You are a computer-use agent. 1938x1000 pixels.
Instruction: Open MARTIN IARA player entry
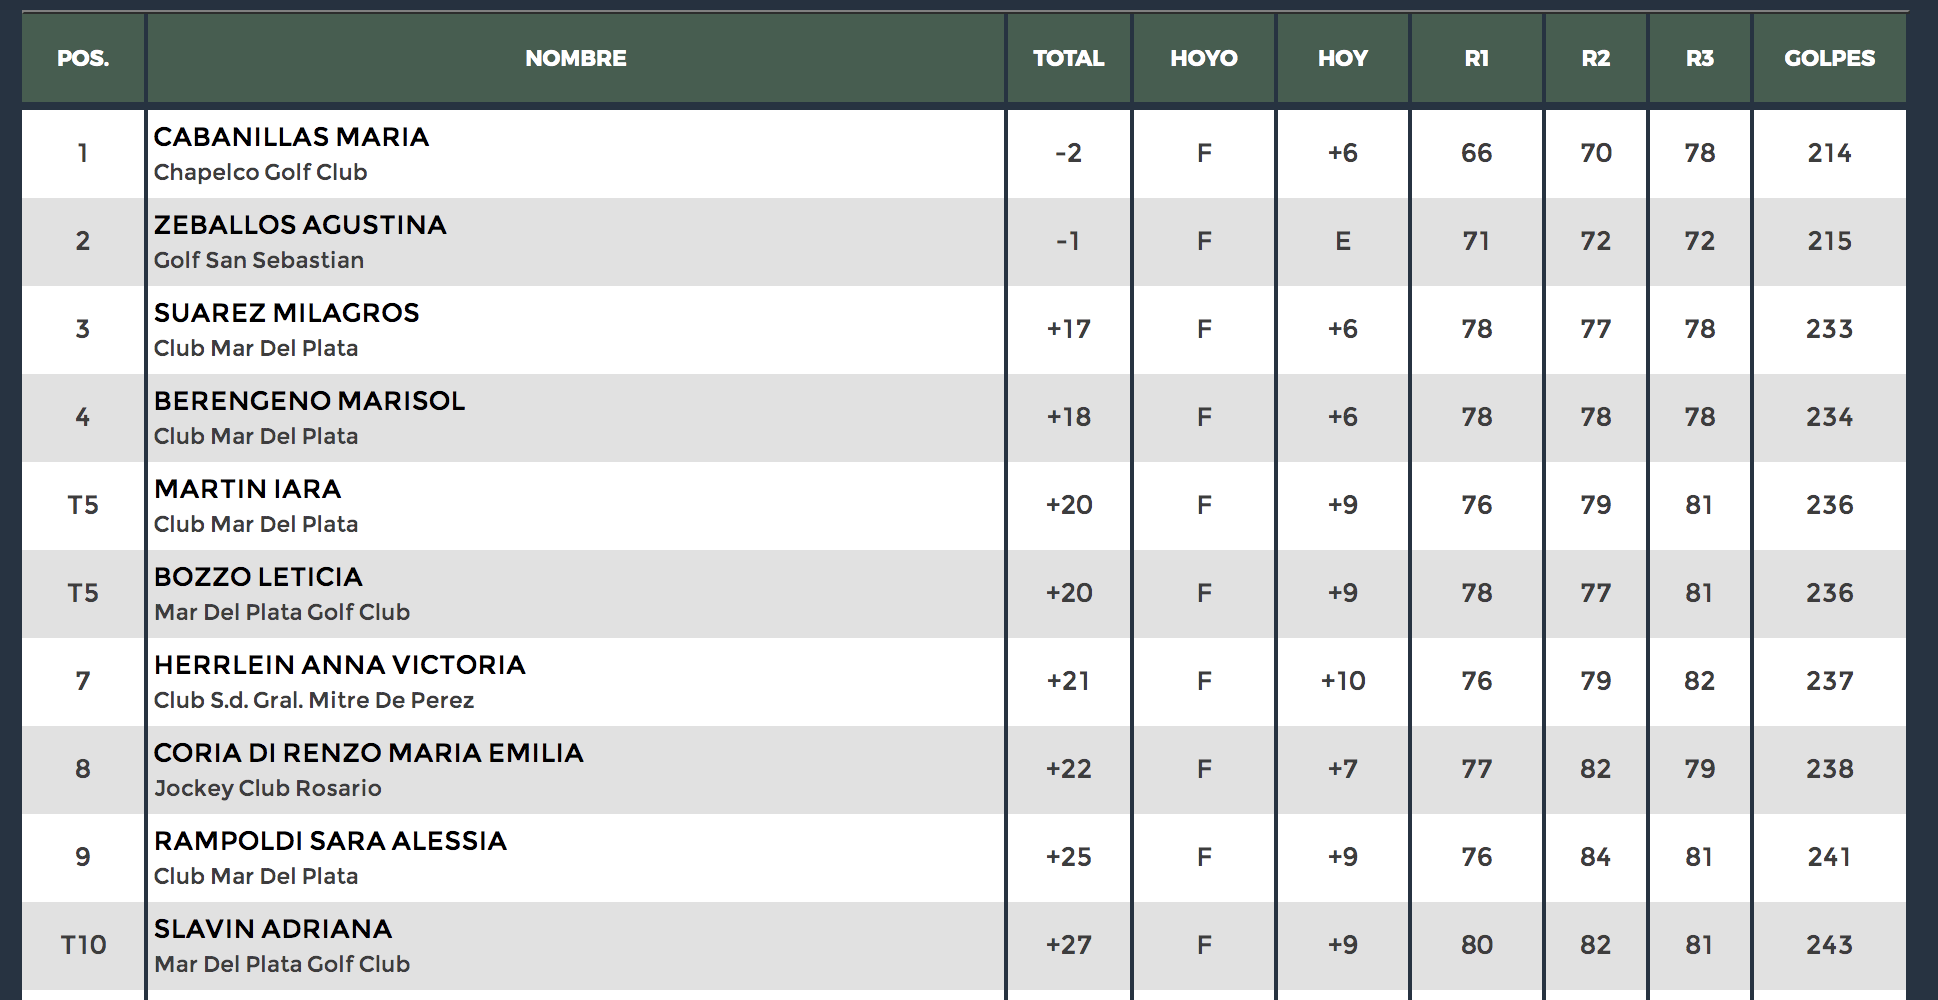pos(247,489)
